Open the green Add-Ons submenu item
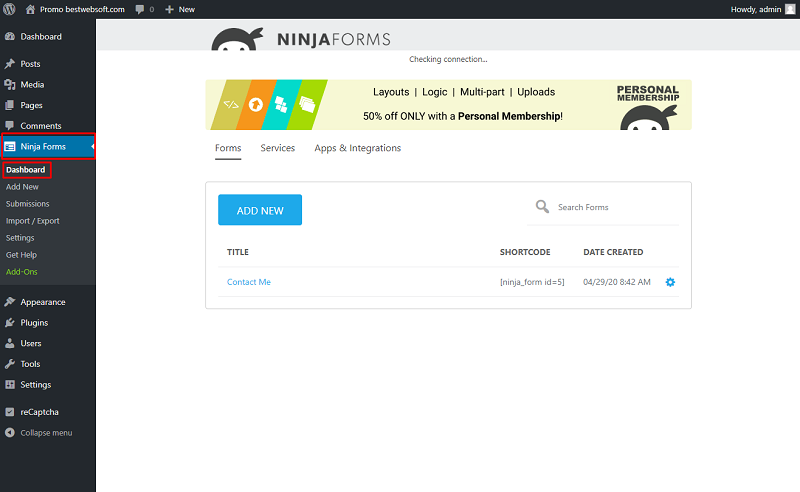This screenshot has width=800, height=492. click(21, 272)
